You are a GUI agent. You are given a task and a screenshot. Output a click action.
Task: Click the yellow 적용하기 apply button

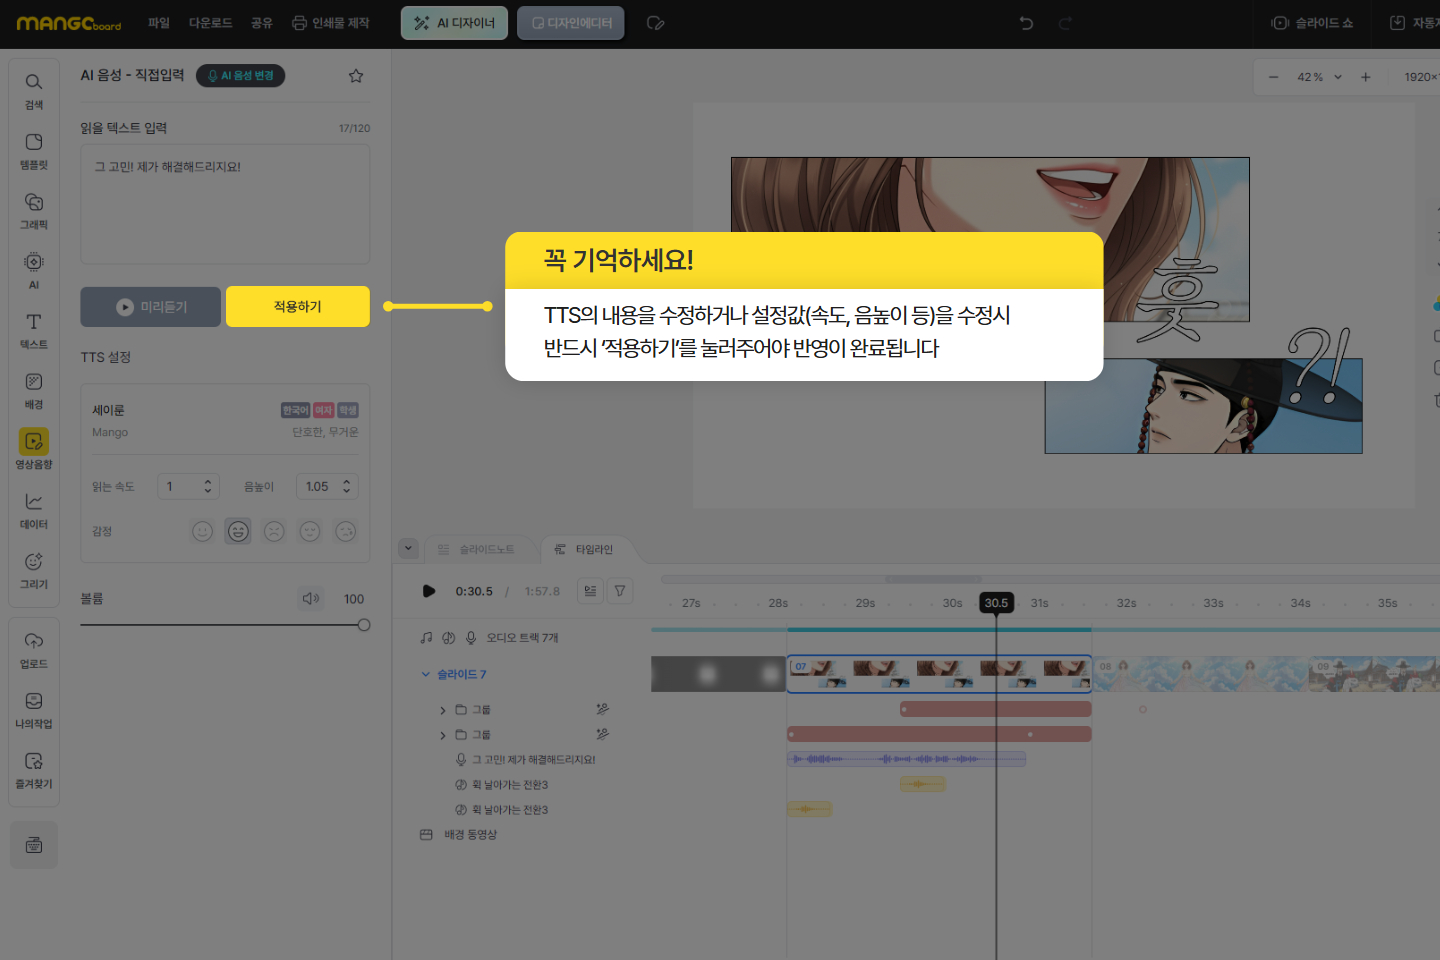pyautogui.click(x=298, y=307)
